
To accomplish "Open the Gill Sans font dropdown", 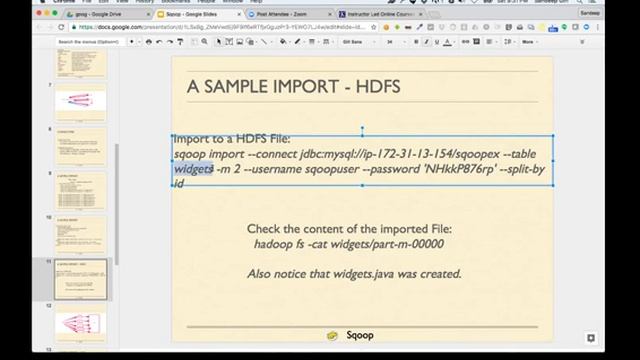I will pos(359,42).
